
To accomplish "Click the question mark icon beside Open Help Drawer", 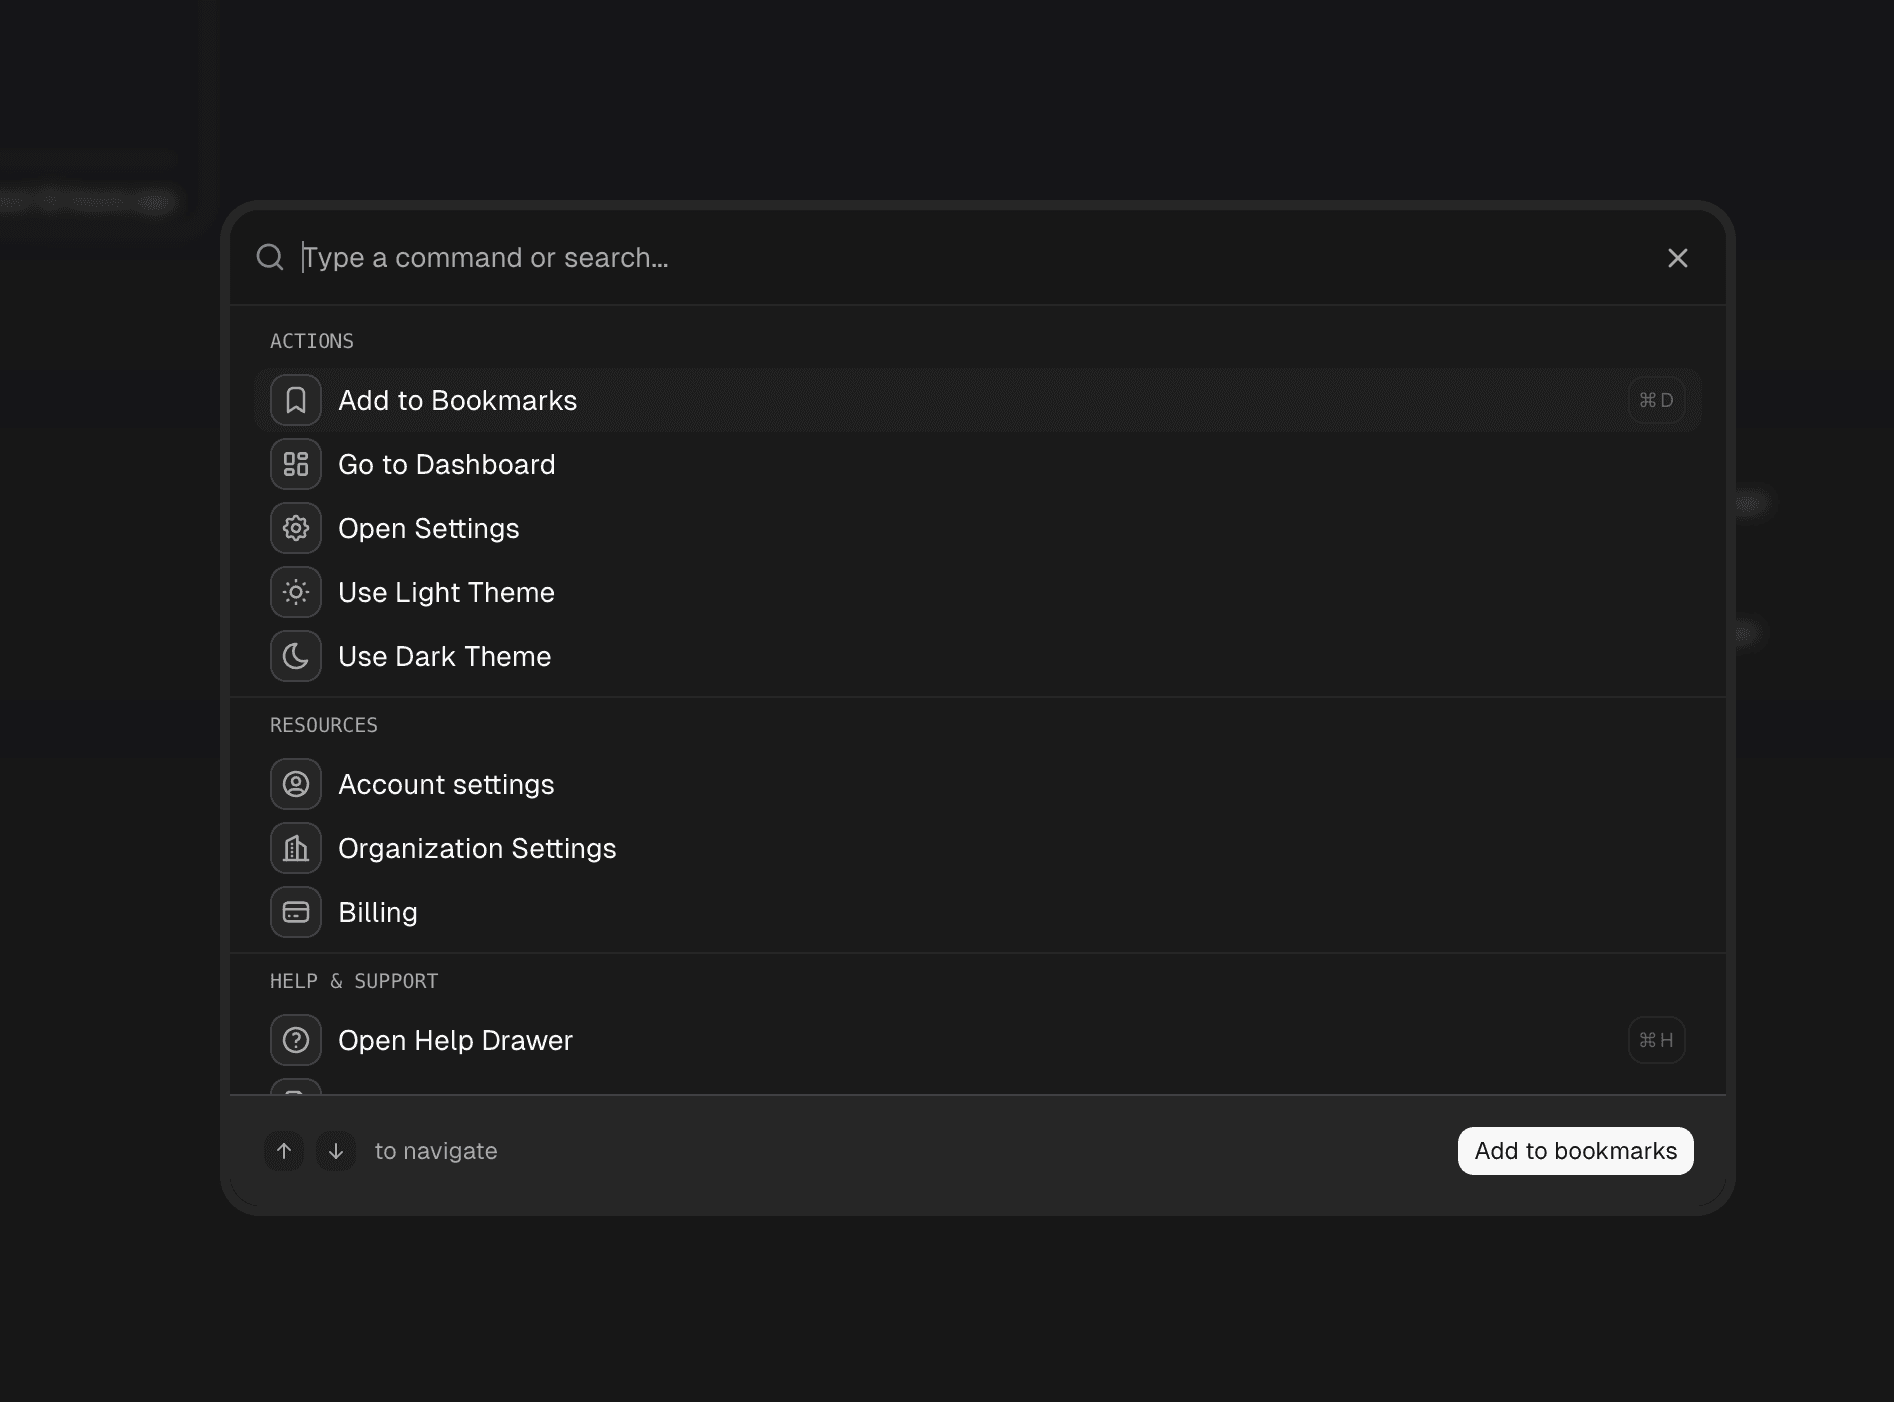I will pos(295,1040).
